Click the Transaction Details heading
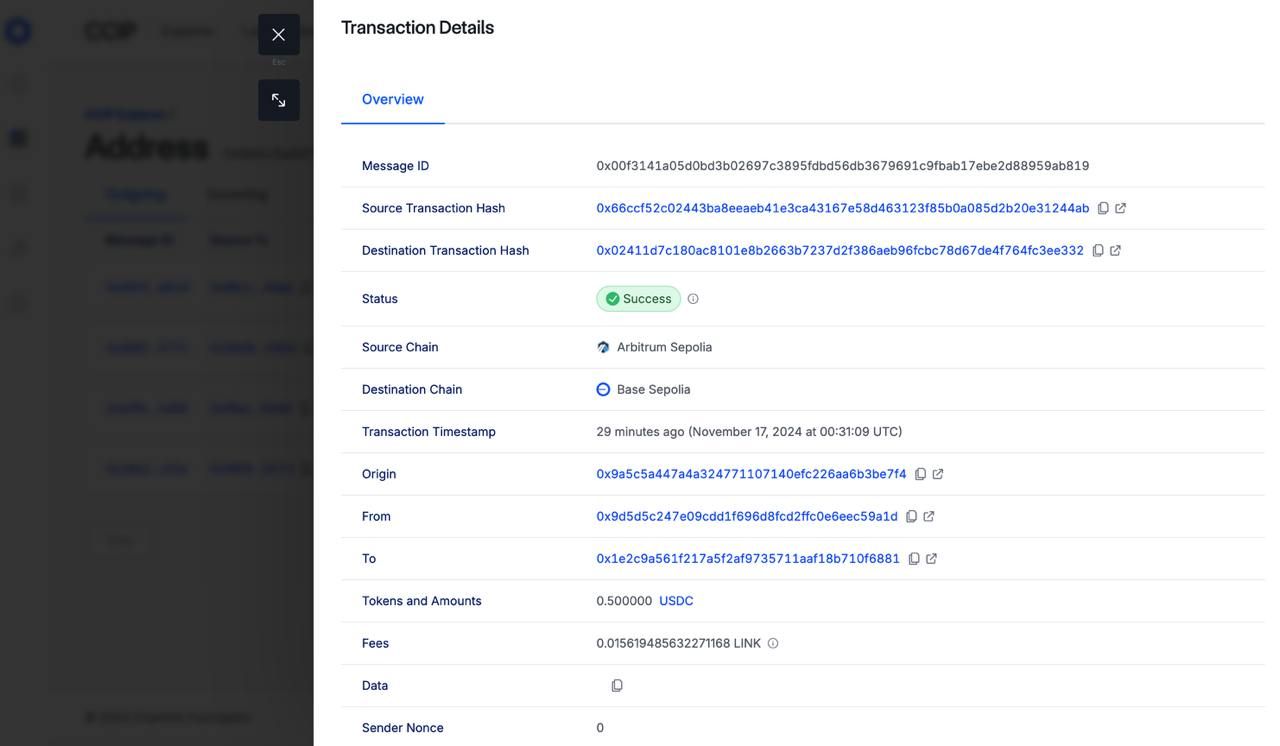Image resolution: width=1280 pixels, height=746 pixels. [x=418, y=28]
